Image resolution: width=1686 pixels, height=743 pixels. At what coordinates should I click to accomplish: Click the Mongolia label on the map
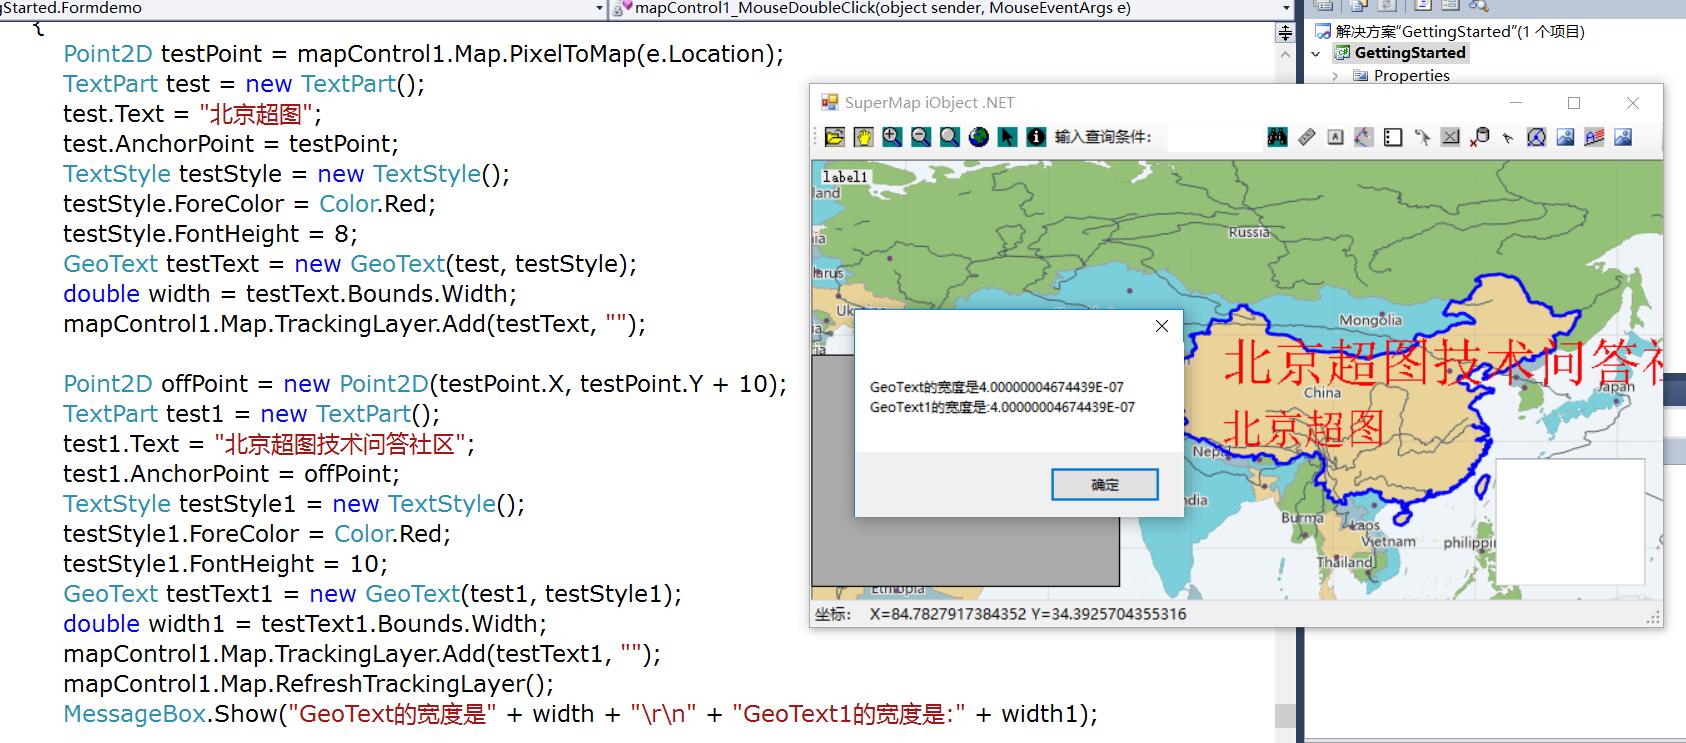click(x=1370, y=320)
